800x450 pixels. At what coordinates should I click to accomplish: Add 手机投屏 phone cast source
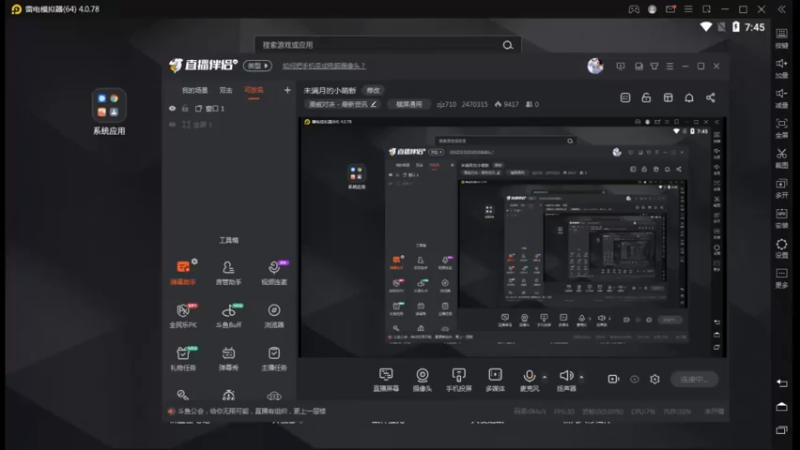coord(459,380)
